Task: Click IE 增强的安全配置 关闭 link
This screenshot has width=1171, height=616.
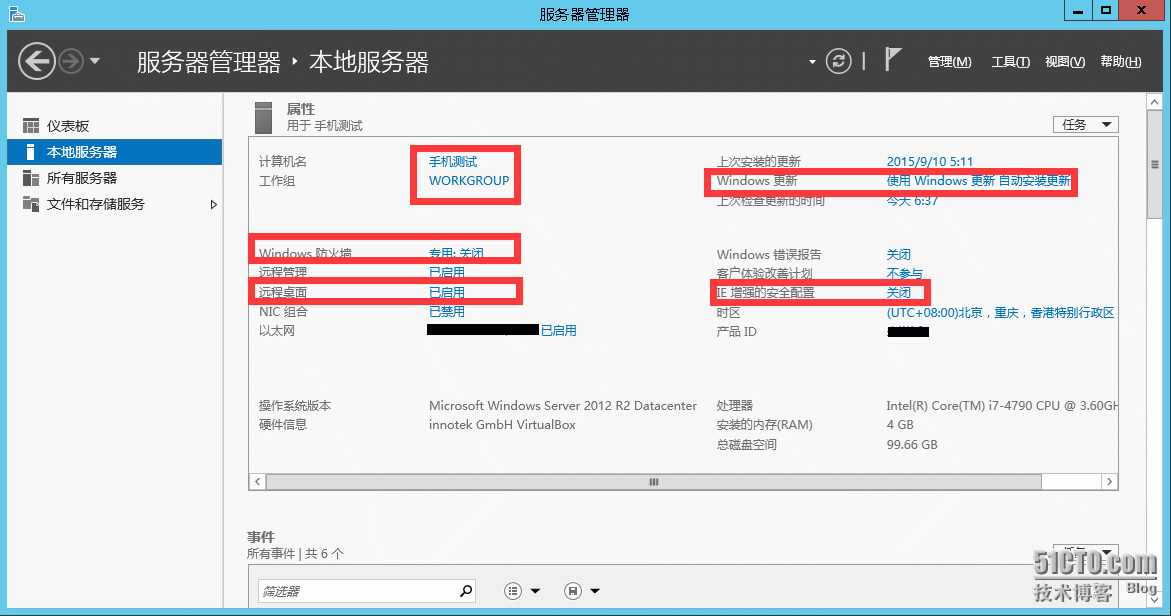Action: [x=898, y=293]
